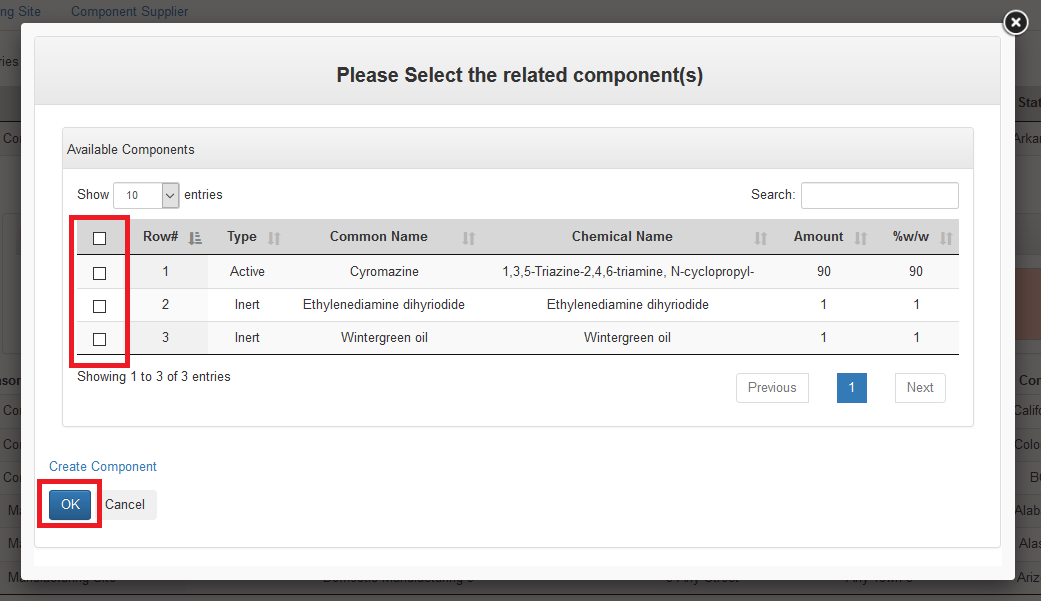Close the dialog with the X icon
This screenshot has height=601, width=1041.
(1015, 22)
